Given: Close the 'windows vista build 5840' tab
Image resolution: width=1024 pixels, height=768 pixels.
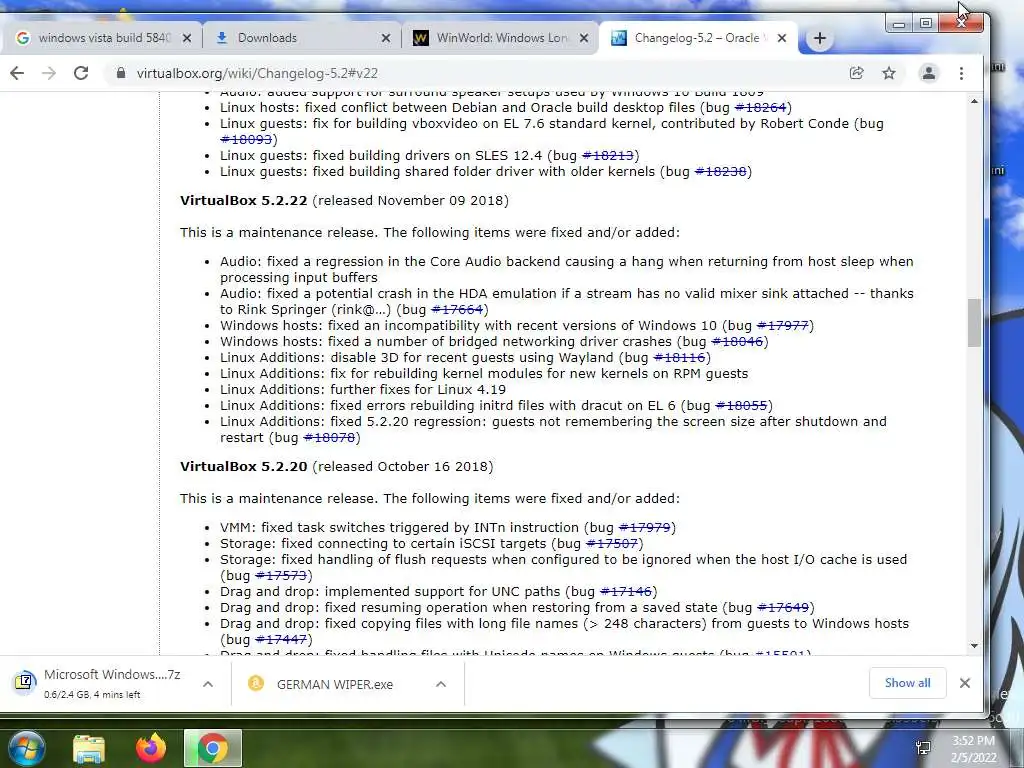Looking at the screenshot, I should click(187, 39).
